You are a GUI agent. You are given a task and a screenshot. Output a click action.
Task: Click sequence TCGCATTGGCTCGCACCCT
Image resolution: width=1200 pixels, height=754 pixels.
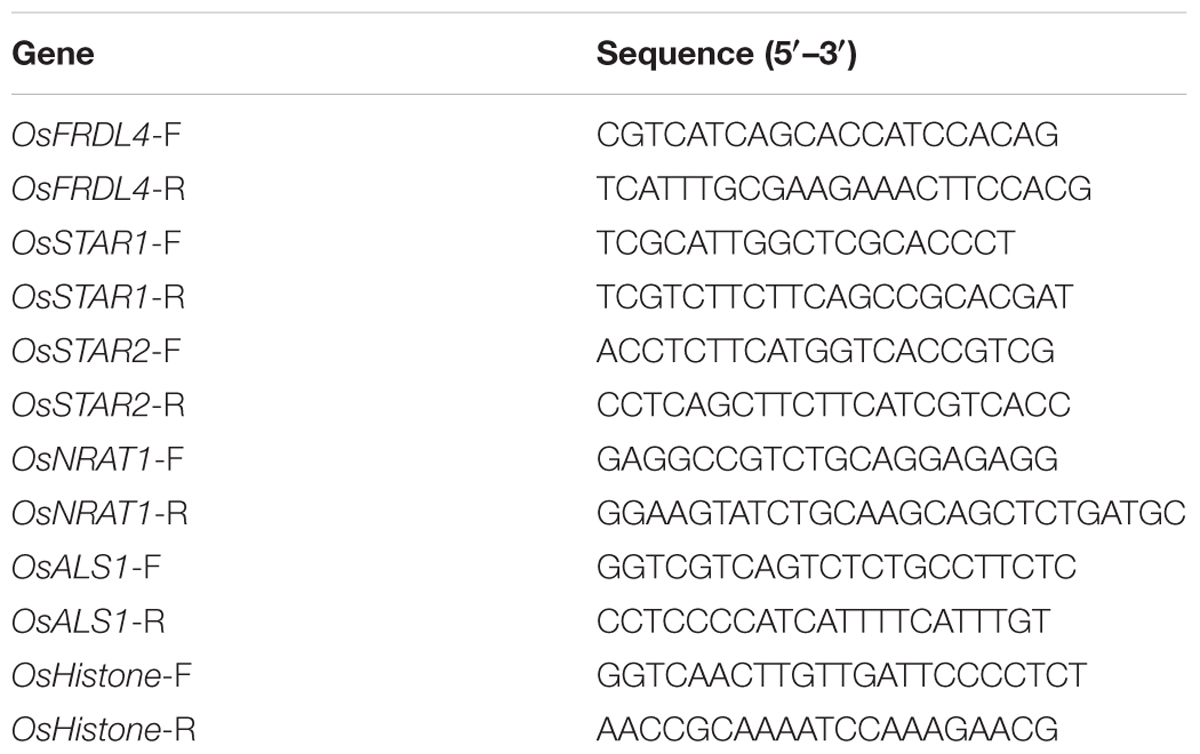click(x=806, y=243)
